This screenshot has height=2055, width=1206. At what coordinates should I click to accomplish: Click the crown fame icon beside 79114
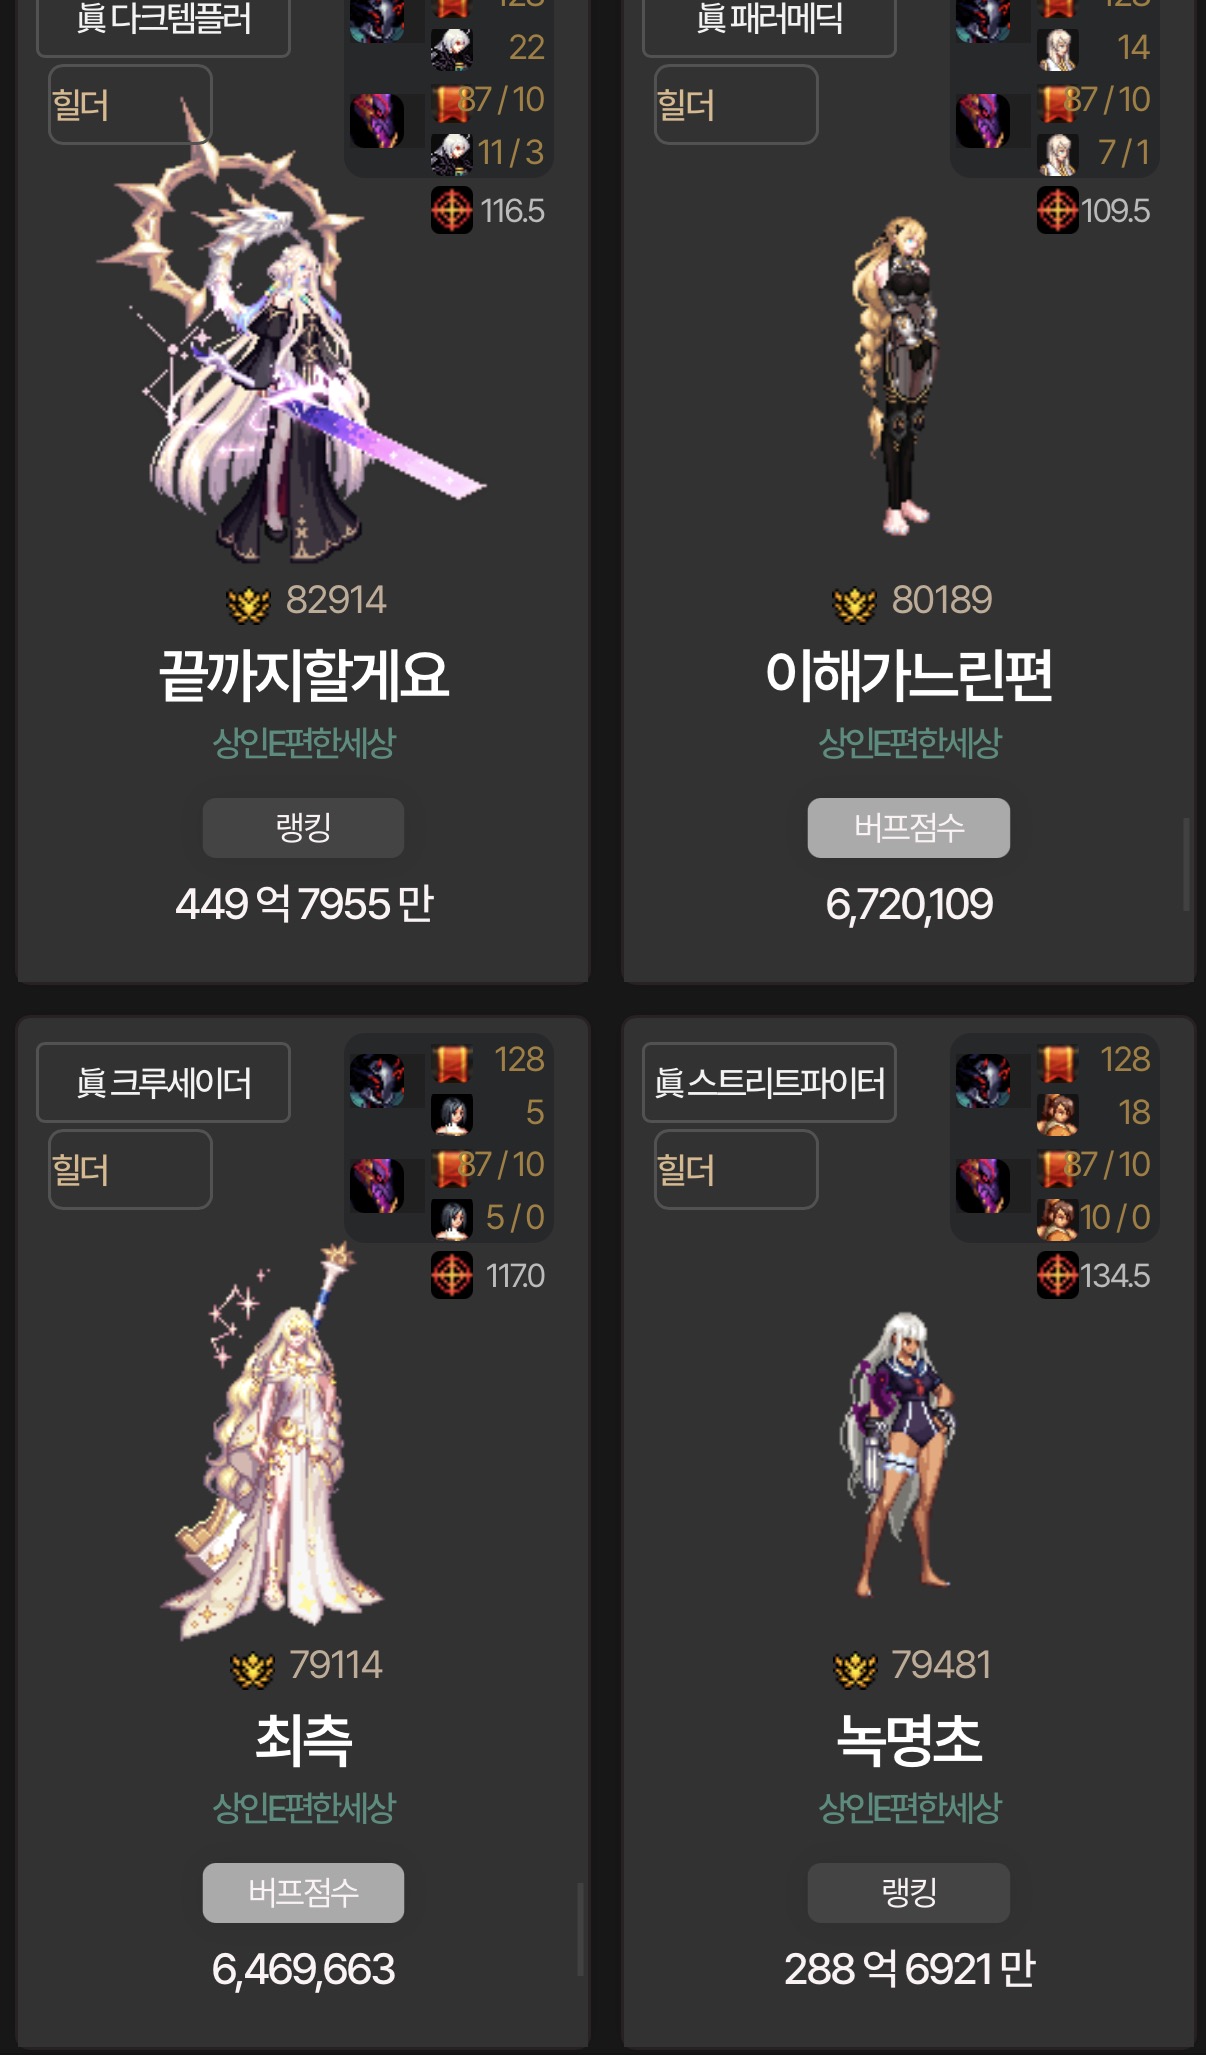252,1668
